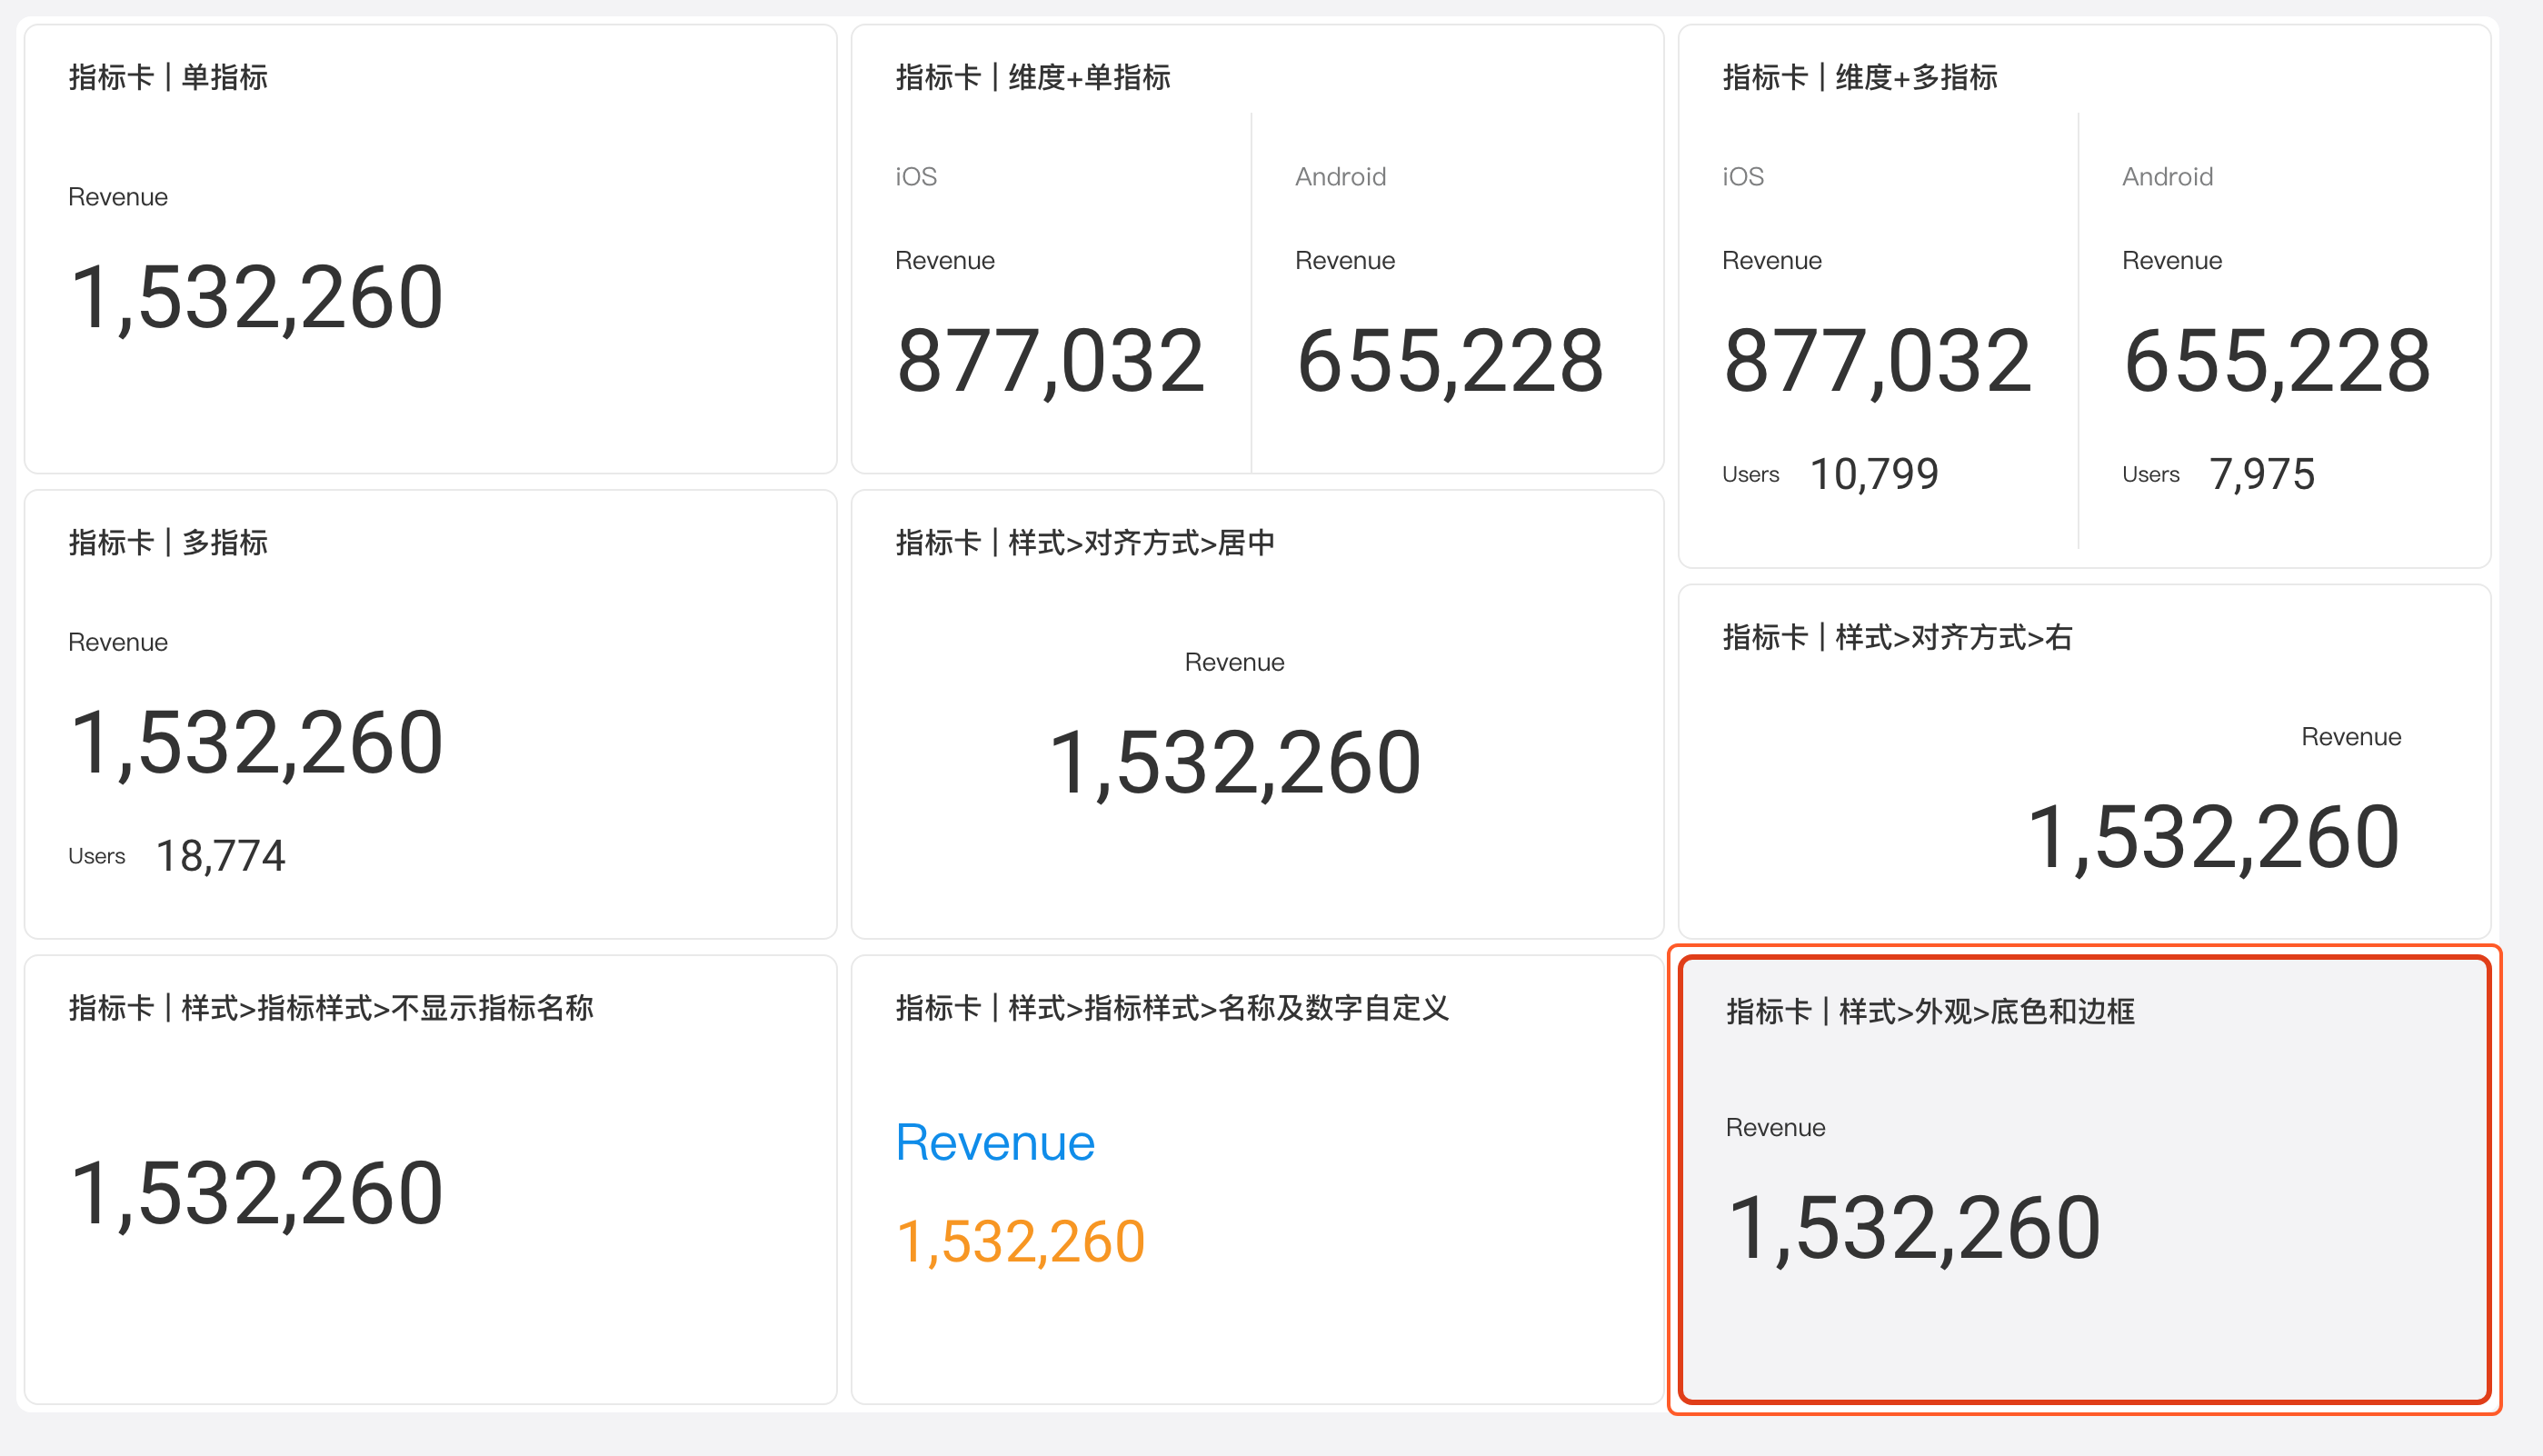Click 1,532,260 in the 不显示指标名称 card
The image size is (2543, 1456).
256,1194
